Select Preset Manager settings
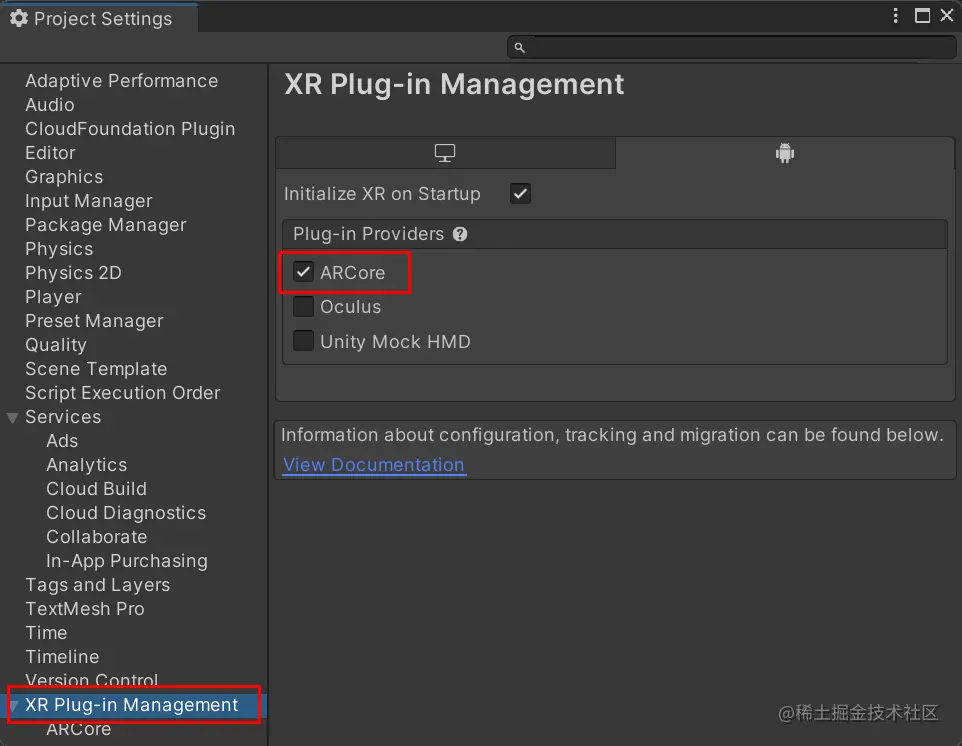 [x=94, y=321]
